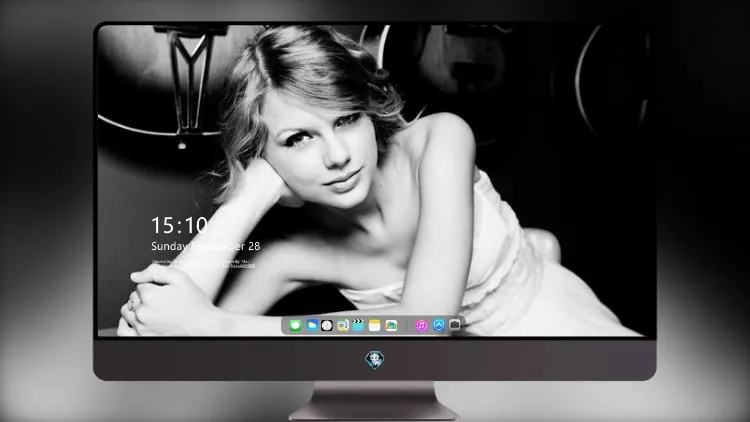
Task: Open the Clock app in the dock
Action: [327, 325]
